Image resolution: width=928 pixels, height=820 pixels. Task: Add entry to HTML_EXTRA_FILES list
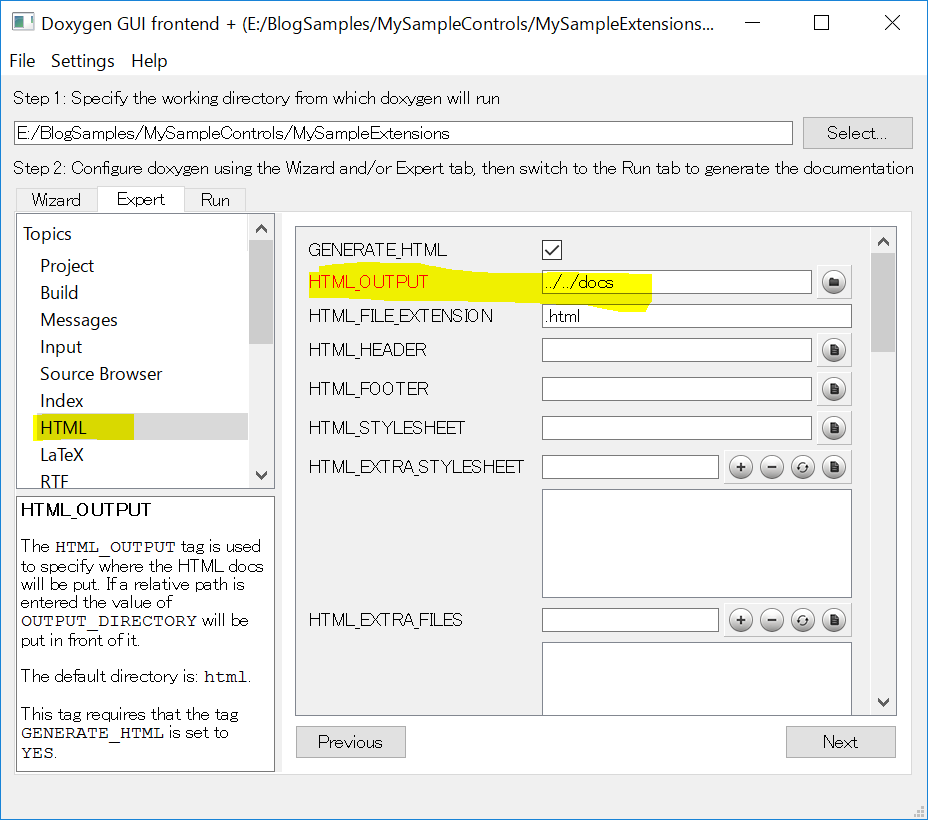tap(740, 620)
